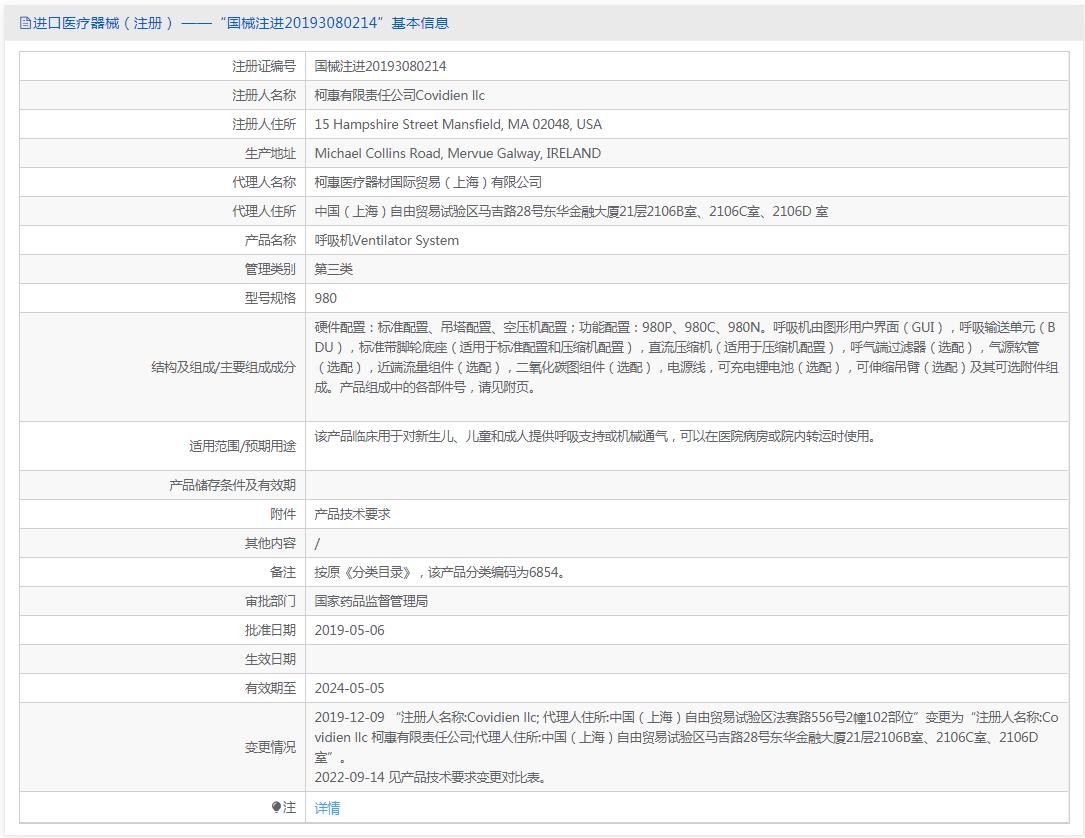The height and width of the screenshot is (838, 1085).
Task: Click structure description starting 硬件配置
Action: [686, 358]
